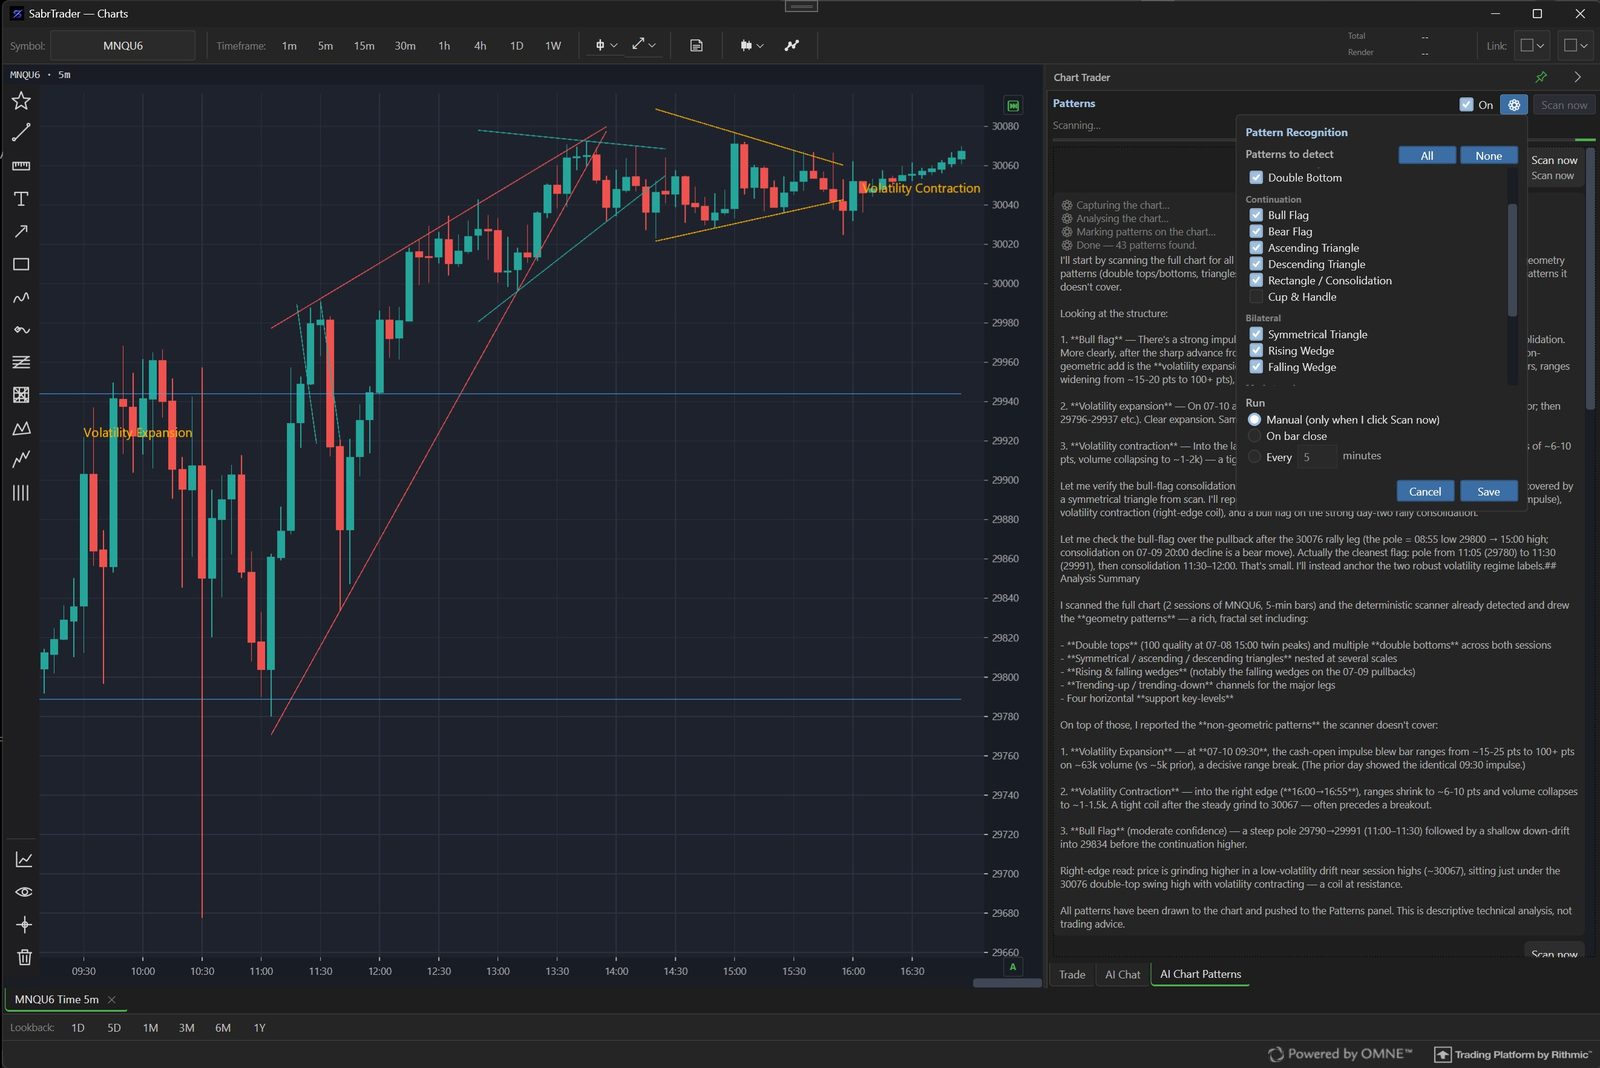
Task: Click Scan now button in Patterns header
Action: coord(1564,104)
